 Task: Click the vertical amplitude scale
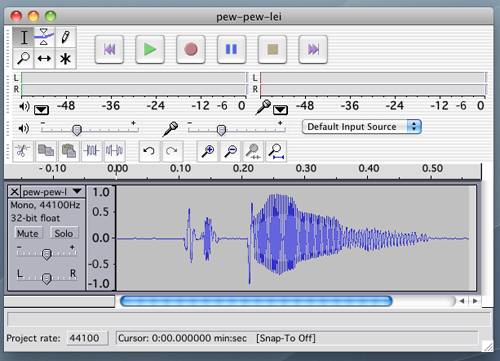tap(101, 238)
